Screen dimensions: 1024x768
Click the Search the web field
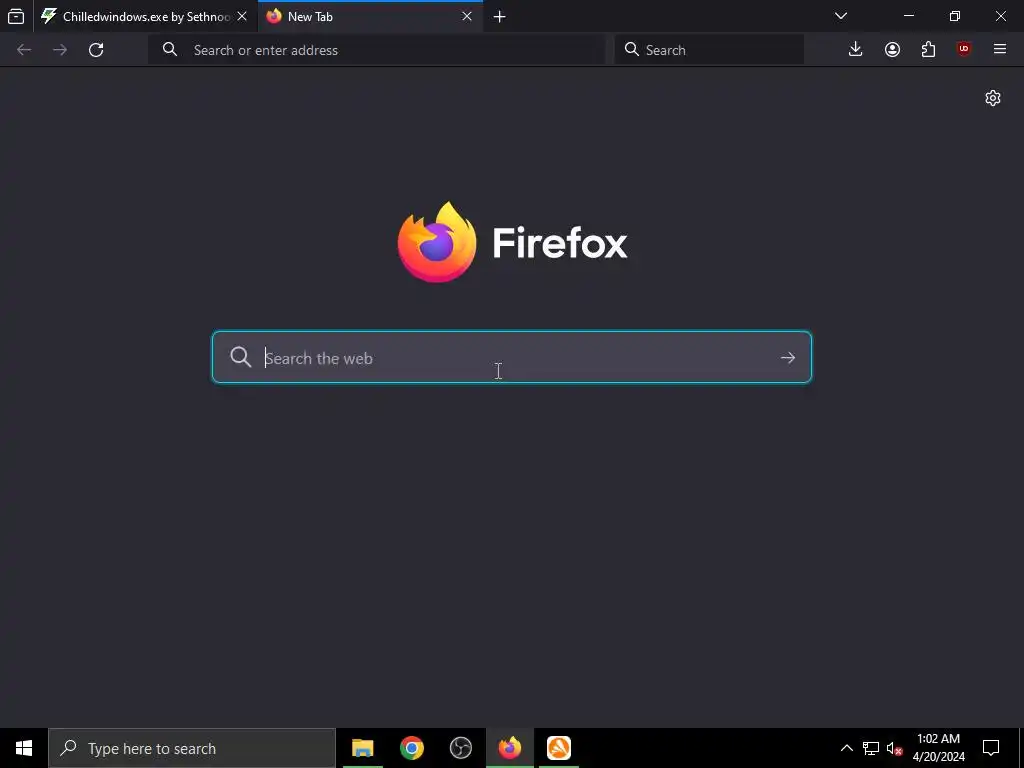coord(512,357)
